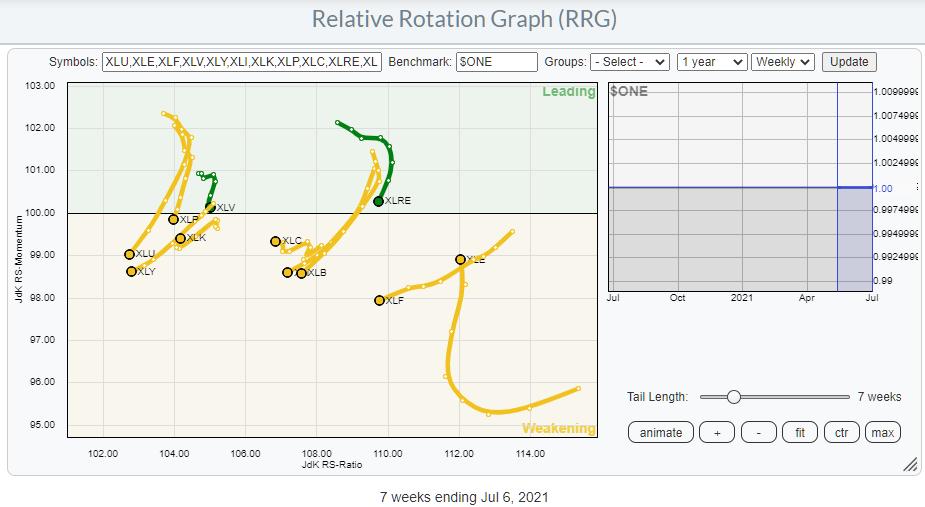Viewport: 925px width, 507px height.
Task: Click the Benchmark $ONE input field
Action: (496, 62)
